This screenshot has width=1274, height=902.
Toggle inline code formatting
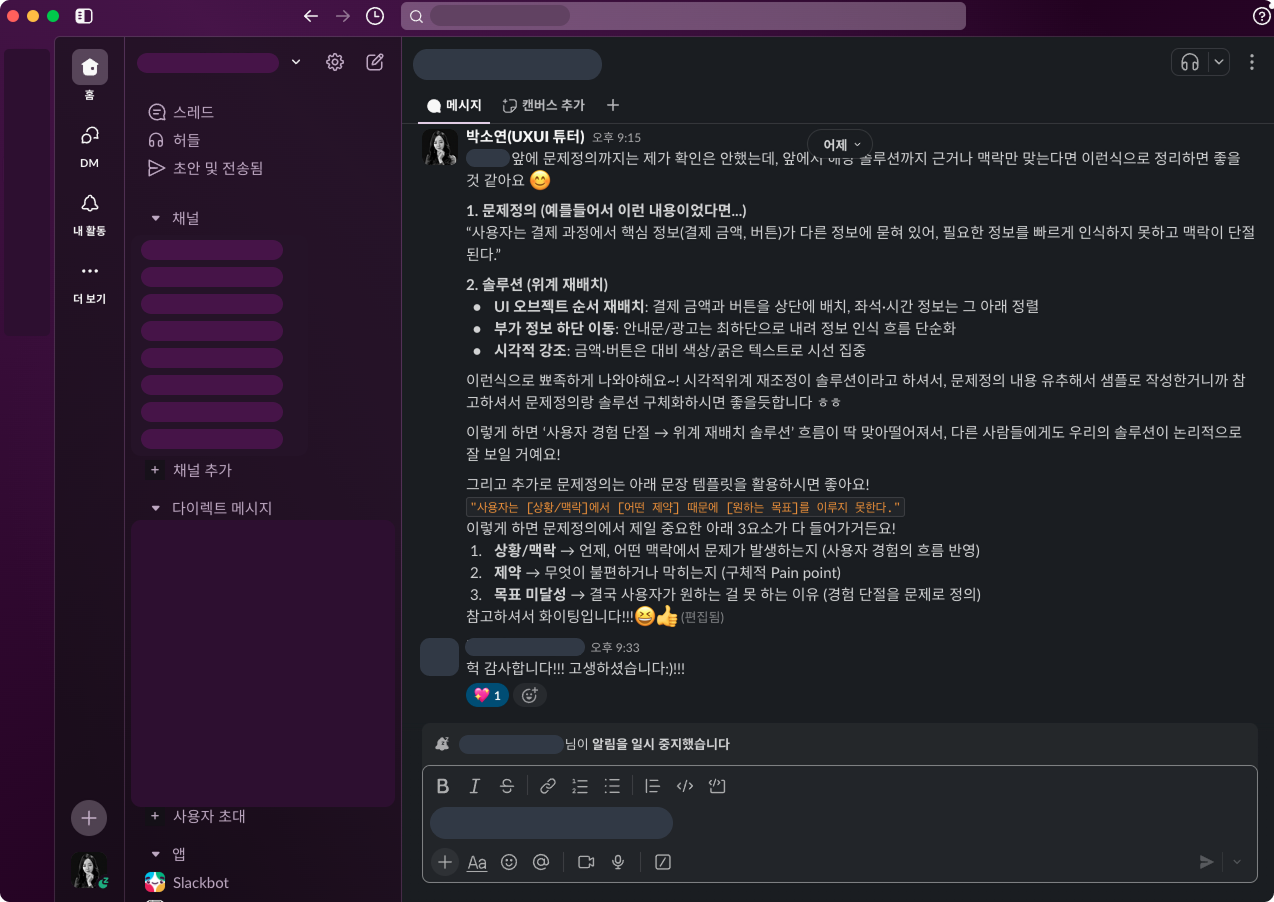(685, 786)
